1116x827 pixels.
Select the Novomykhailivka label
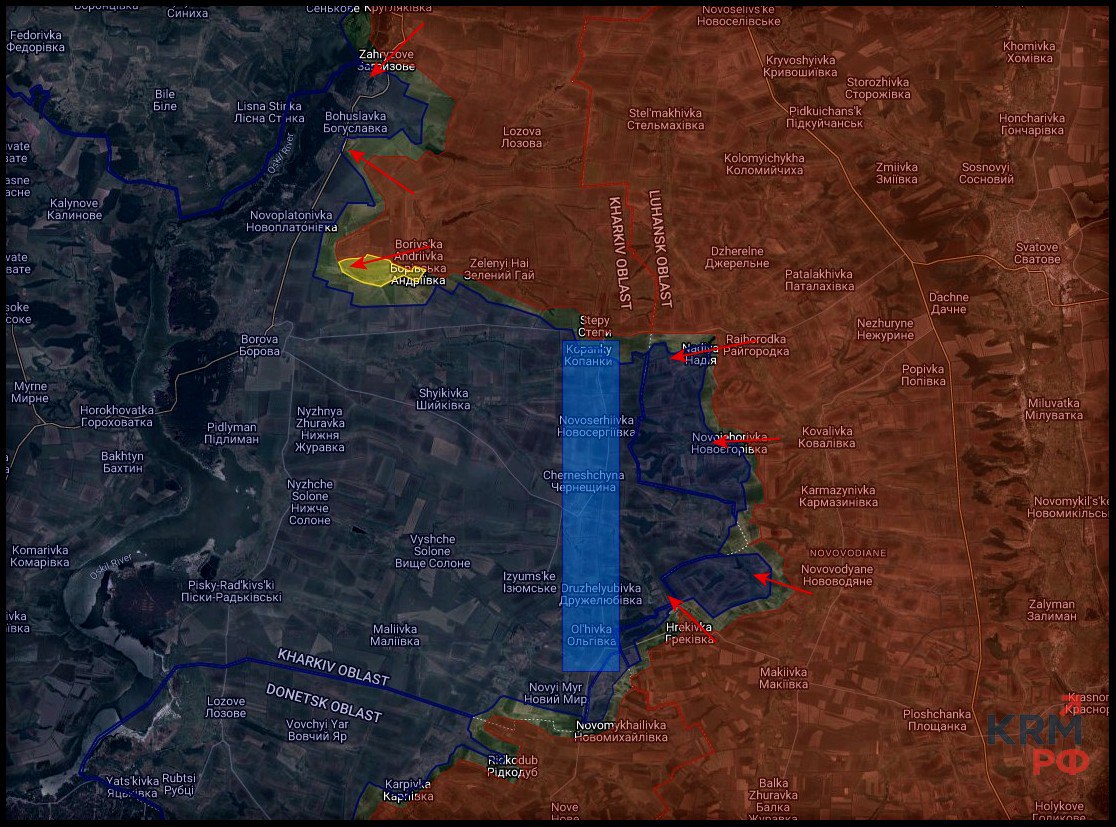[x=620, y=731]
